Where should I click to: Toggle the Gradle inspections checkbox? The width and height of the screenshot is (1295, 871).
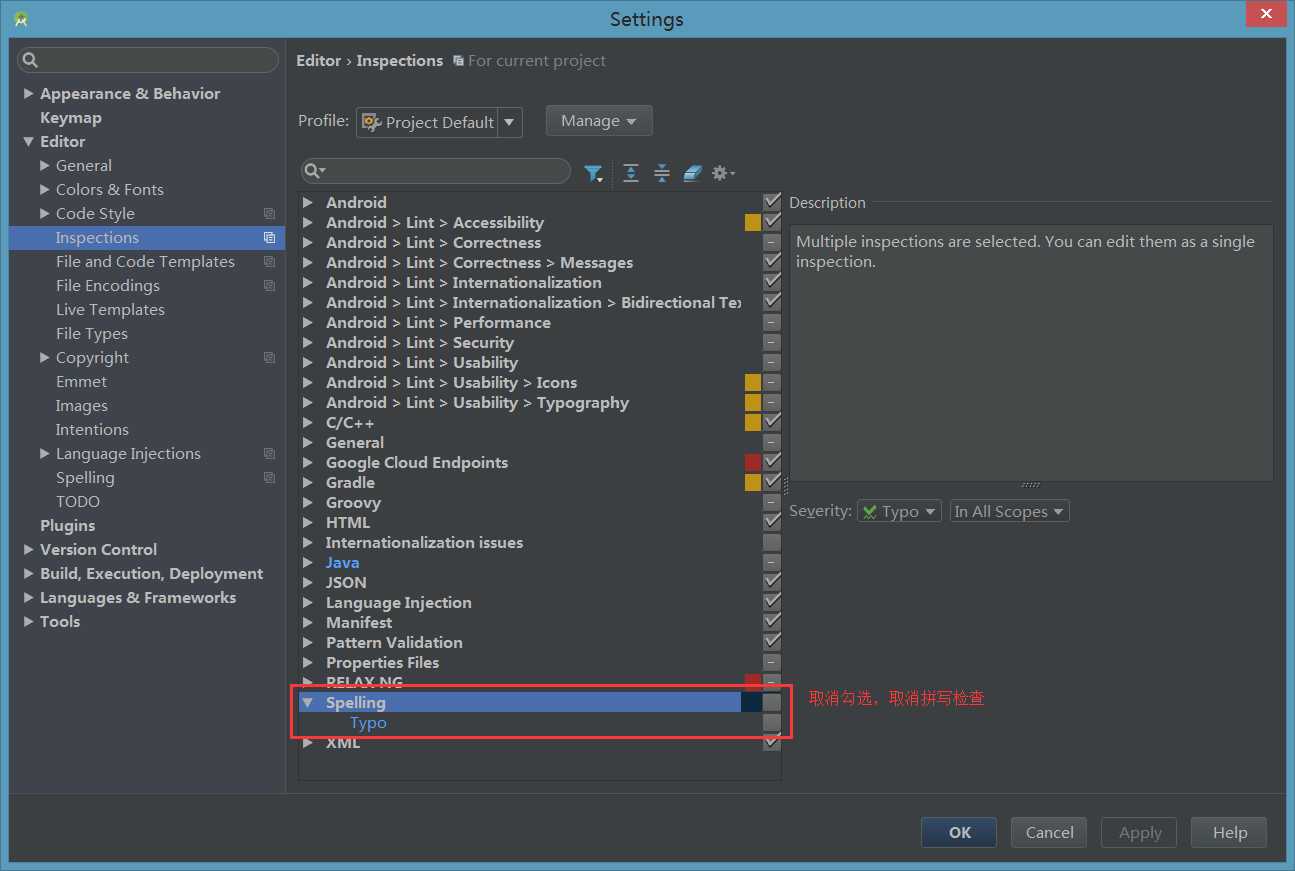pos(772,482)
